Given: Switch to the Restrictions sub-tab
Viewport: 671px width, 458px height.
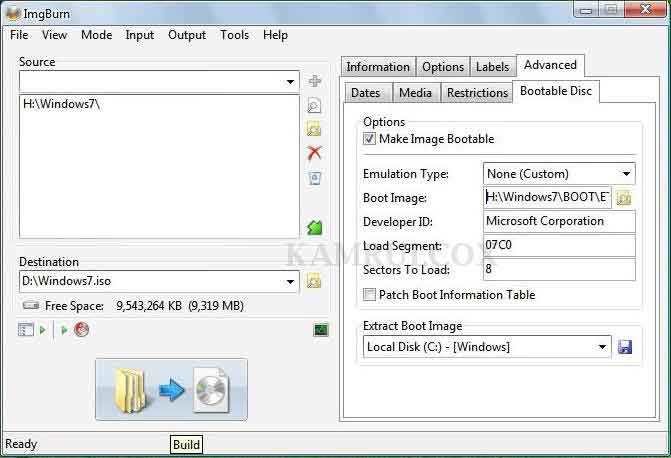Looking at the screenshot, I should [478, 93].
